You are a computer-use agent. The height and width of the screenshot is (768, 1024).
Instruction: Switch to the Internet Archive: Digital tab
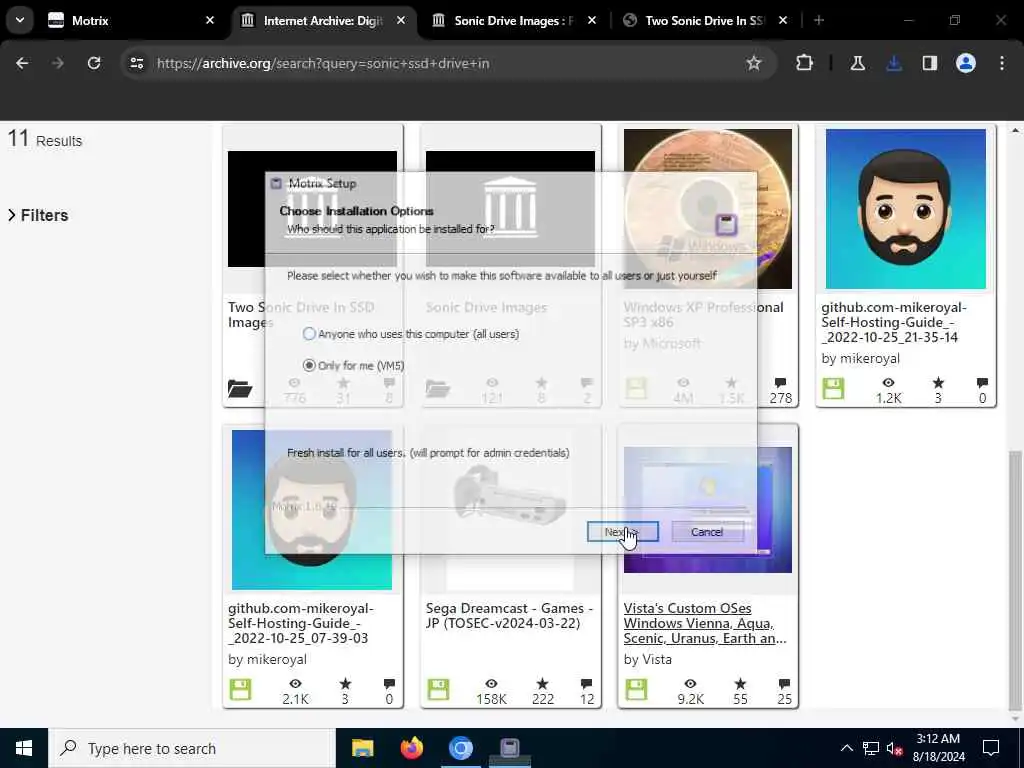(323, 21)
